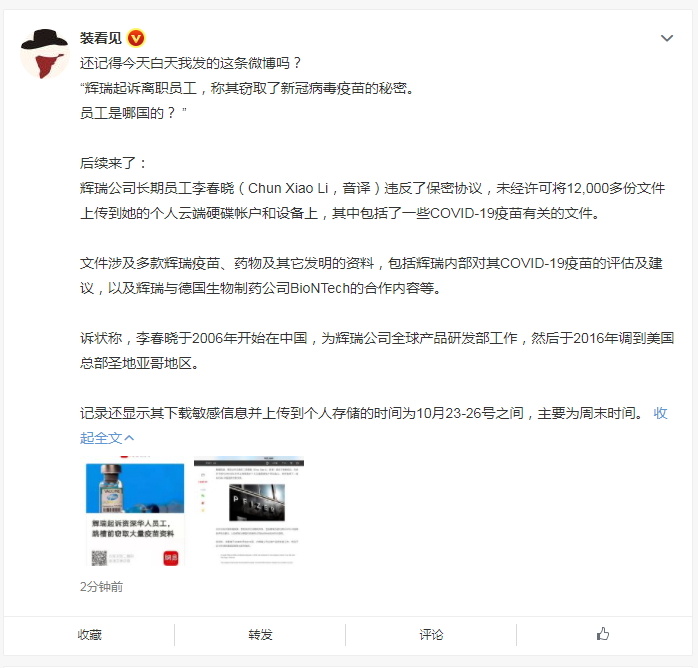Click the dark toolbar in the article screenshot
This screenshot has height=668, width=698.
249,463
